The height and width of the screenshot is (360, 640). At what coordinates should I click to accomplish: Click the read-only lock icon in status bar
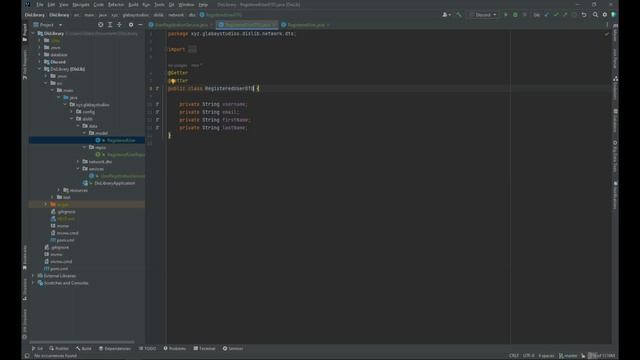pyautogui.click(x=583, y=356)
